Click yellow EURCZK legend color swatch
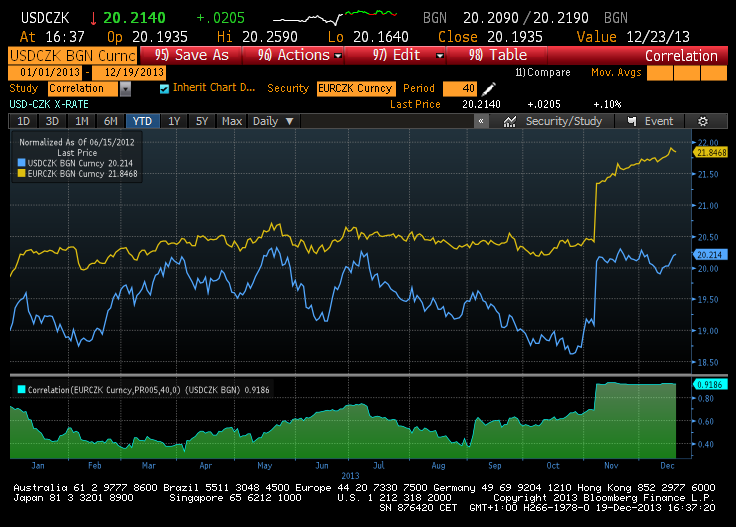Screen dimensions: 736x527 pos(21,174)
